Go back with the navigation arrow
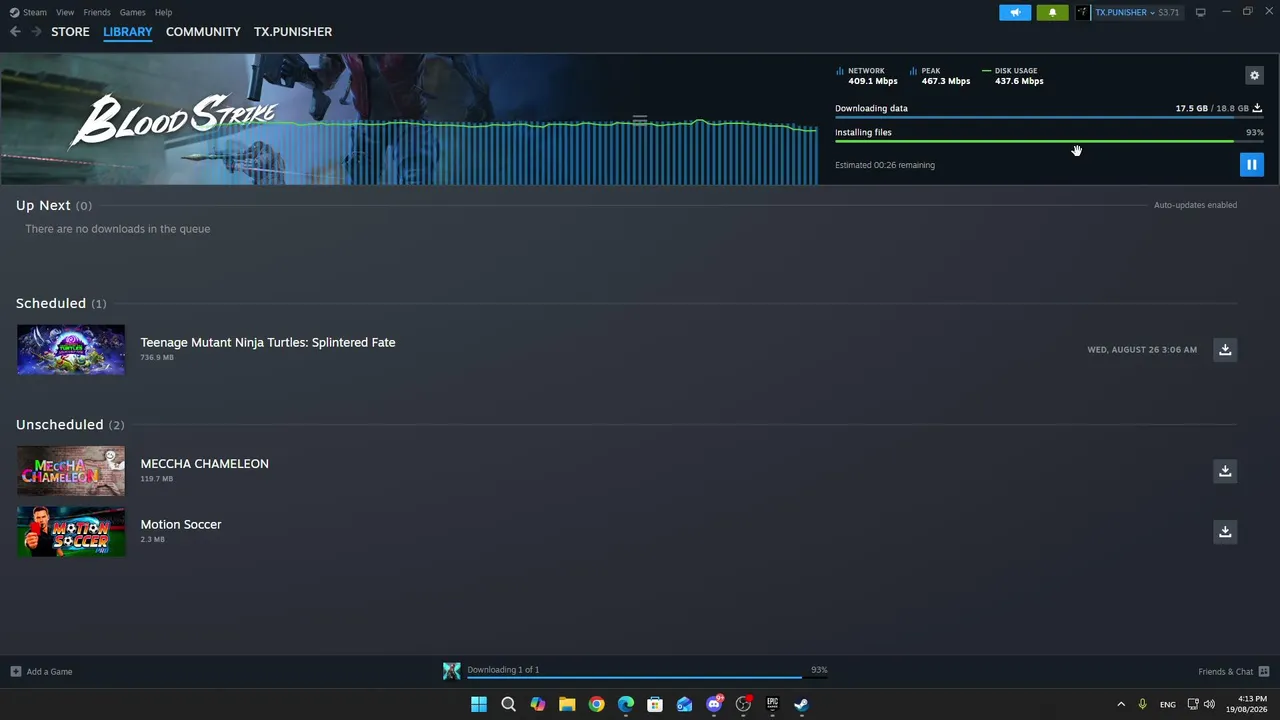Image resolution: width=1280 pixels, height=720 pixels. [15, 32]
